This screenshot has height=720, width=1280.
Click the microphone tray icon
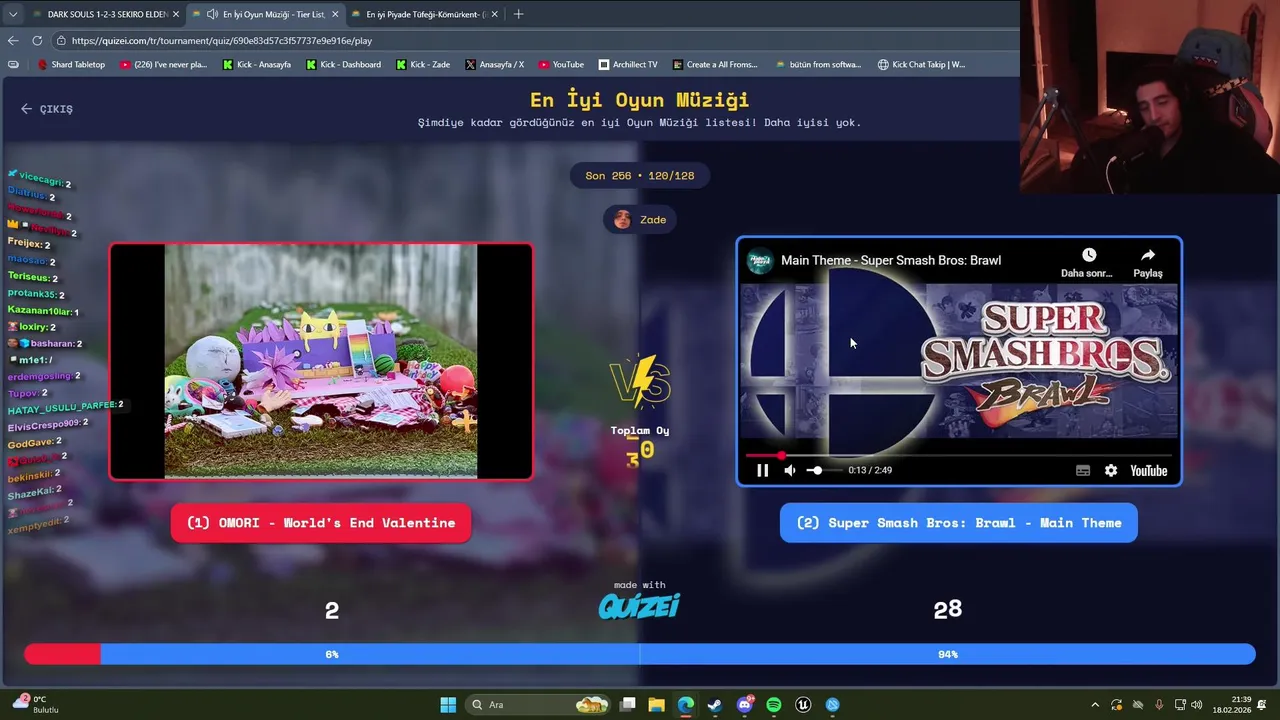tap(1159, 705)
